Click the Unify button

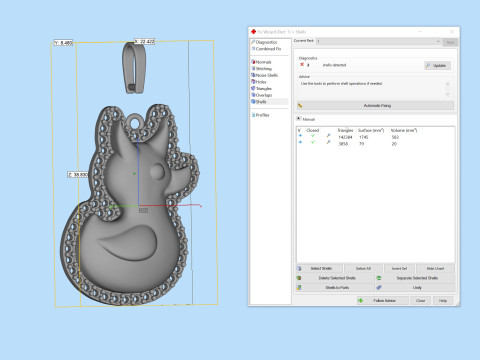point(415,287)
